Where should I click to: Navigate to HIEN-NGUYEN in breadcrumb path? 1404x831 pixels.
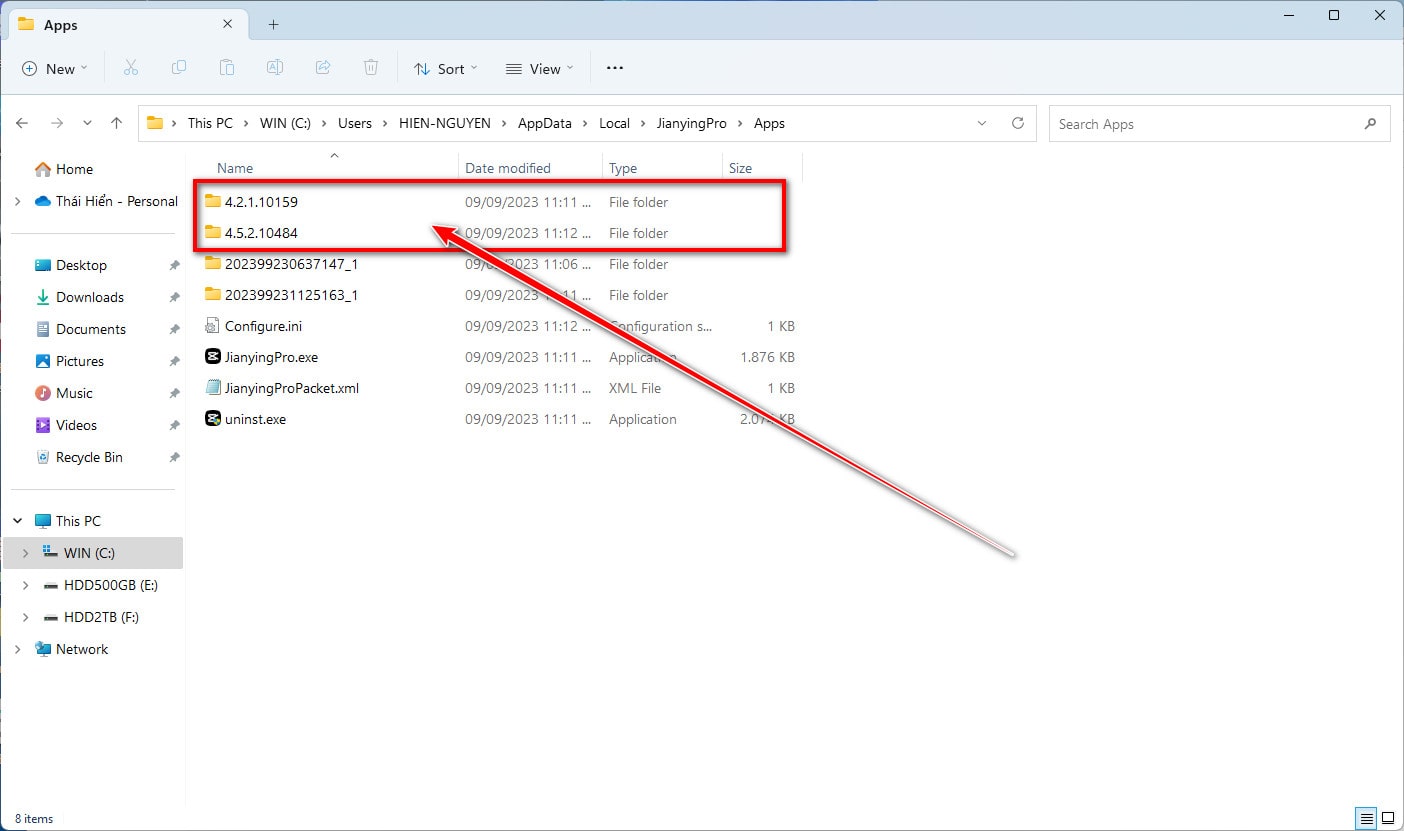click(445, 123)
